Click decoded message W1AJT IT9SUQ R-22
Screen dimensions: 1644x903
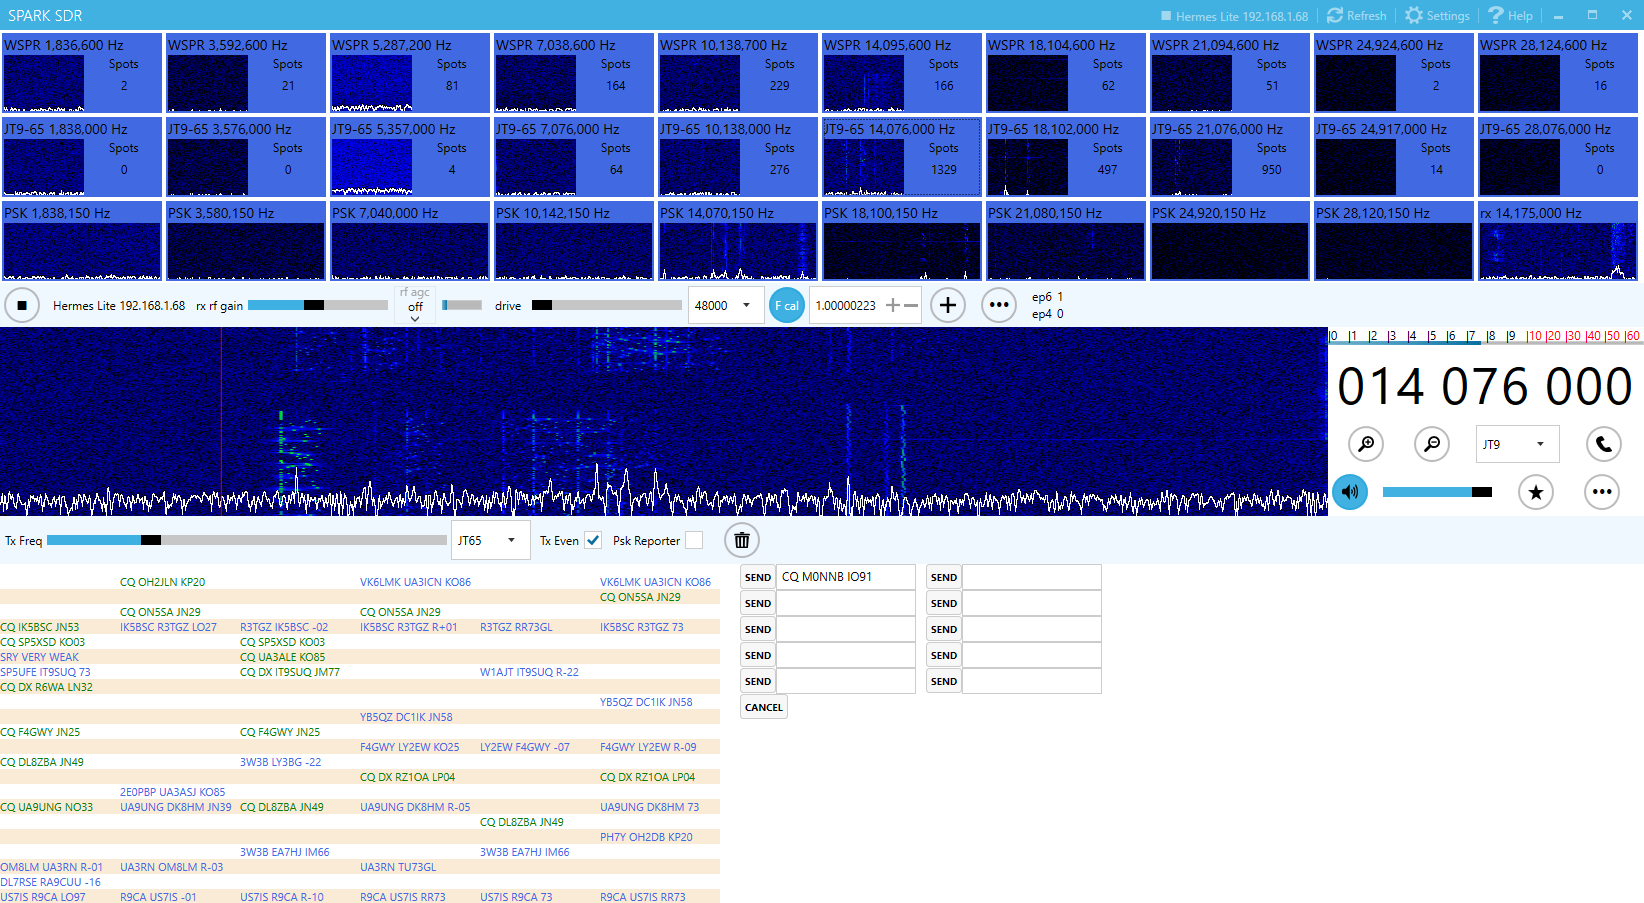pyautogui.click(x=529, y=672)
